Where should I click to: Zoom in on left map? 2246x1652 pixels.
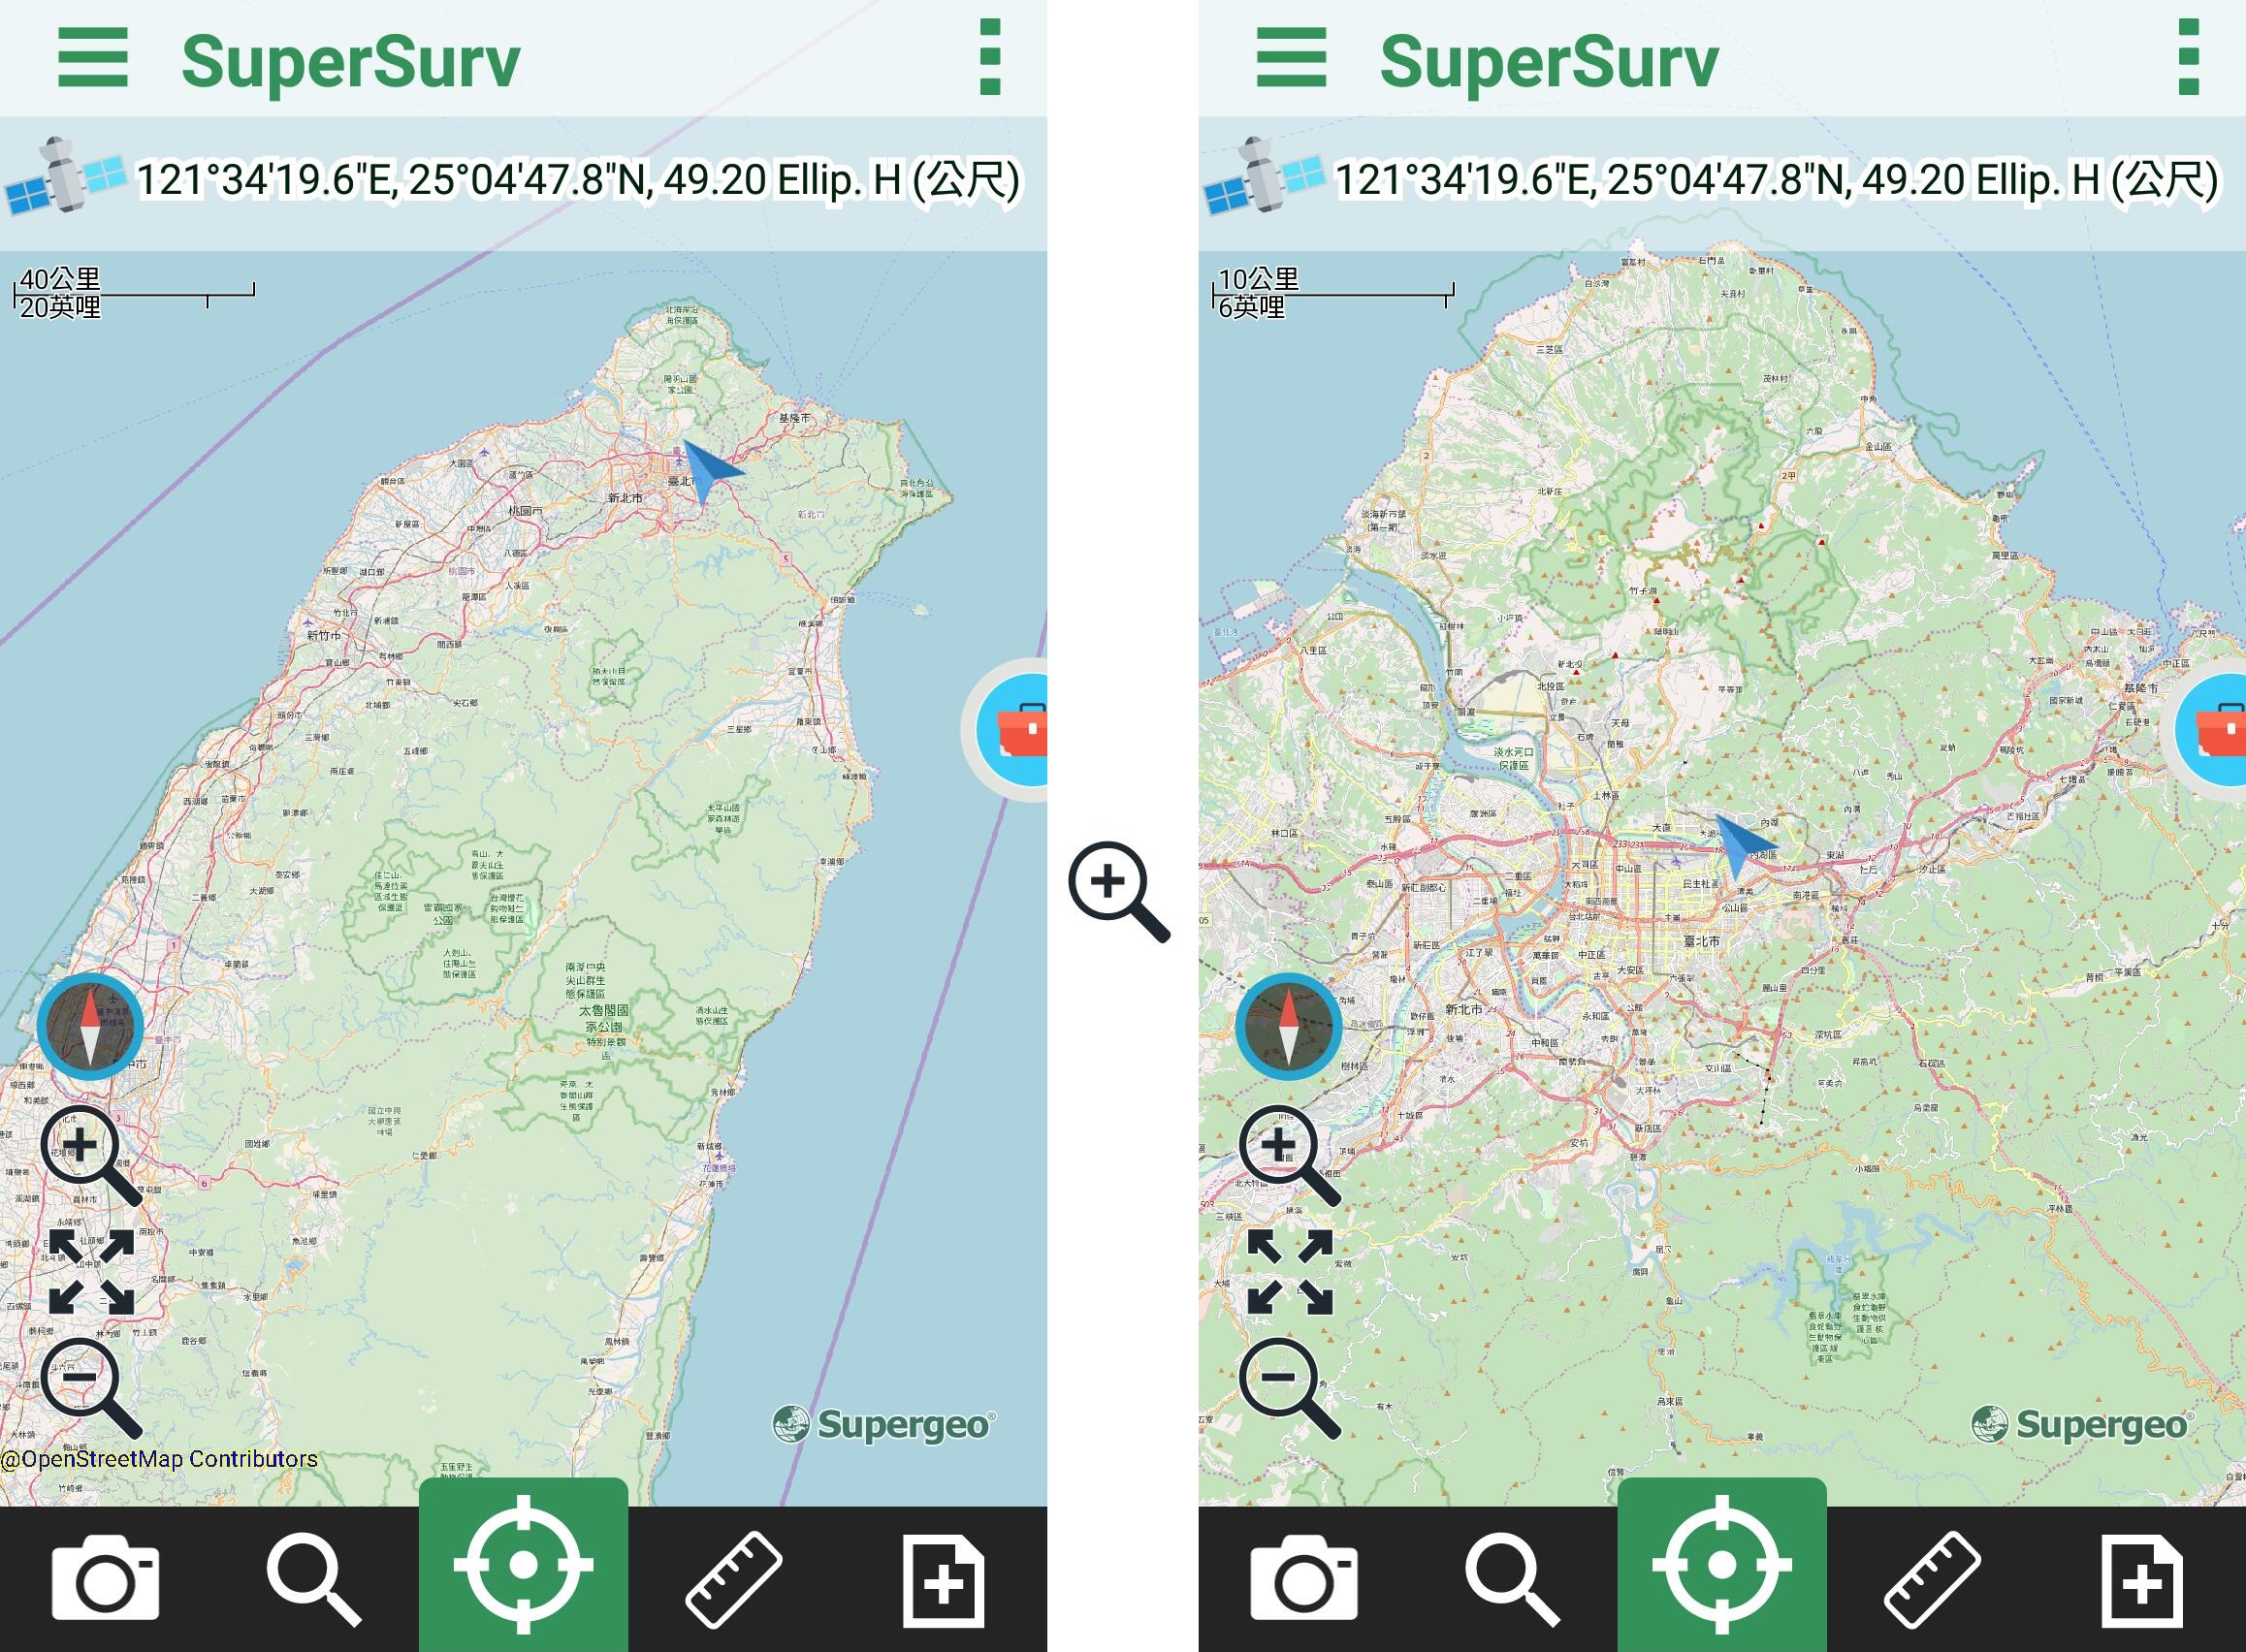pos(90,1155)
